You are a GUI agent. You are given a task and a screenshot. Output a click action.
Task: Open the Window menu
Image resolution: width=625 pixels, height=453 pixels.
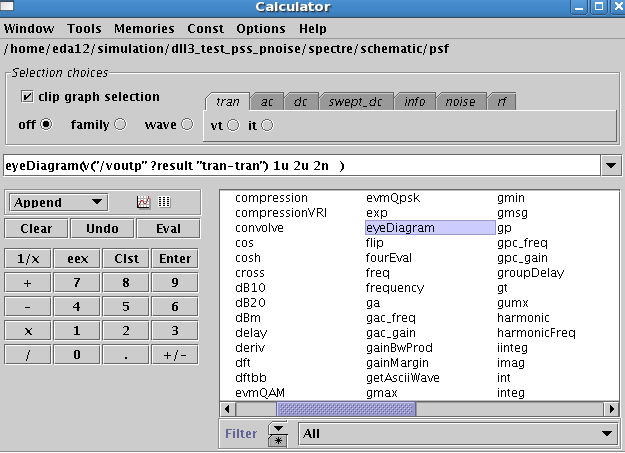[x=29, y=29]
